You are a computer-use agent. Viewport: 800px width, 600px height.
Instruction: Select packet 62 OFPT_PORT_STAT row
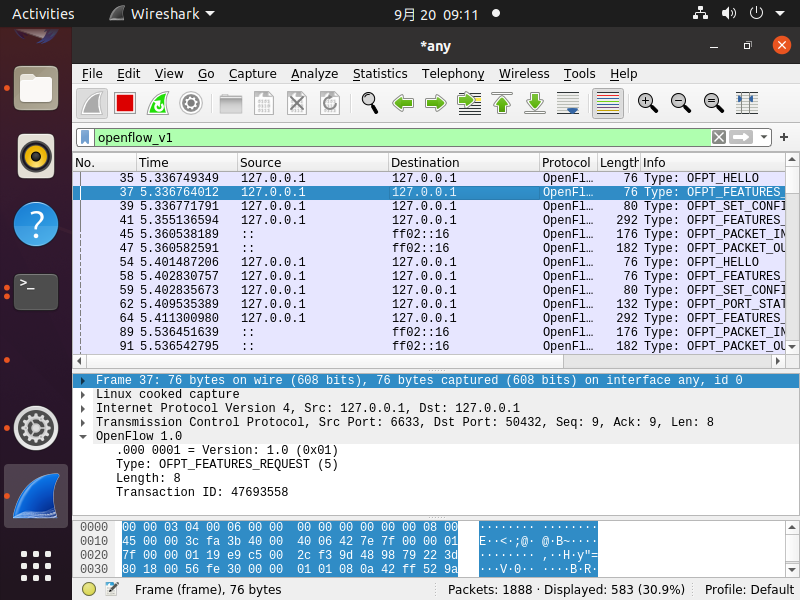point(429,304)
